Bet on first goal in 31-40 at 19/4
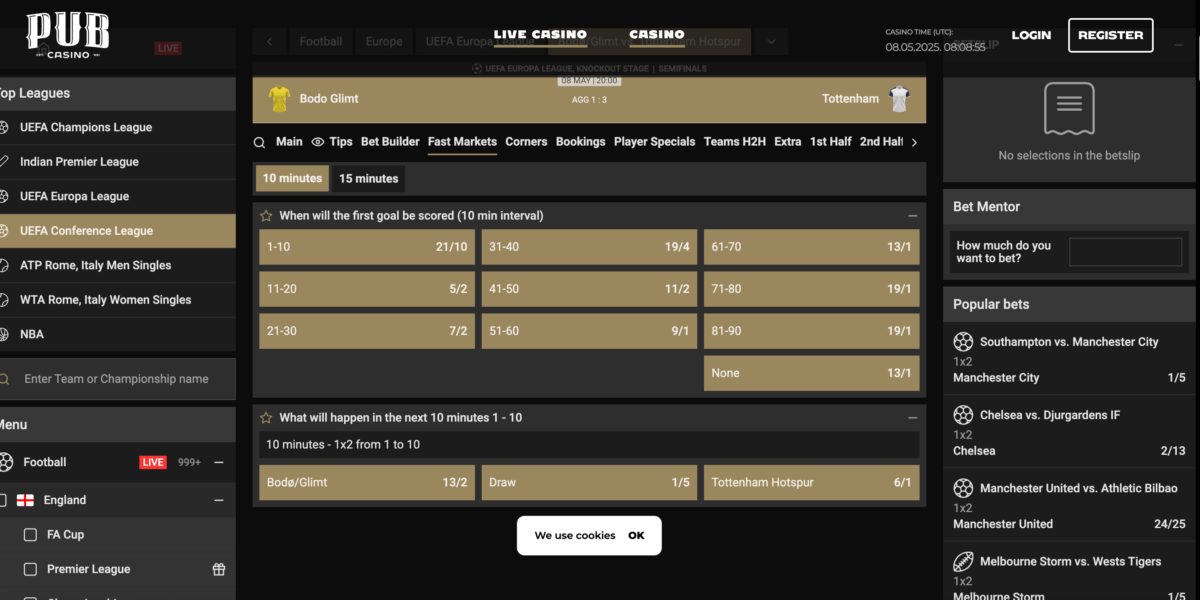 (x=589, y=247)
